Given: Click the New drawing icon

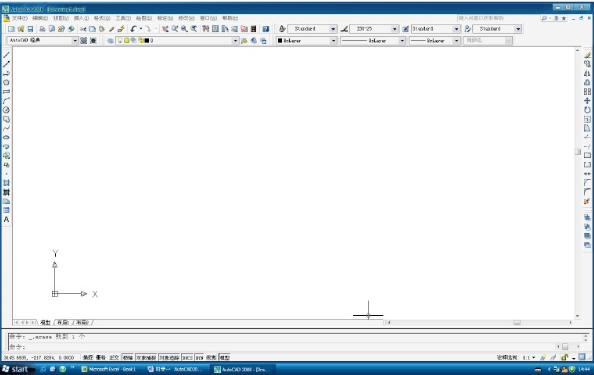Looking at the screenshot, I should click(x=11, y=29).
